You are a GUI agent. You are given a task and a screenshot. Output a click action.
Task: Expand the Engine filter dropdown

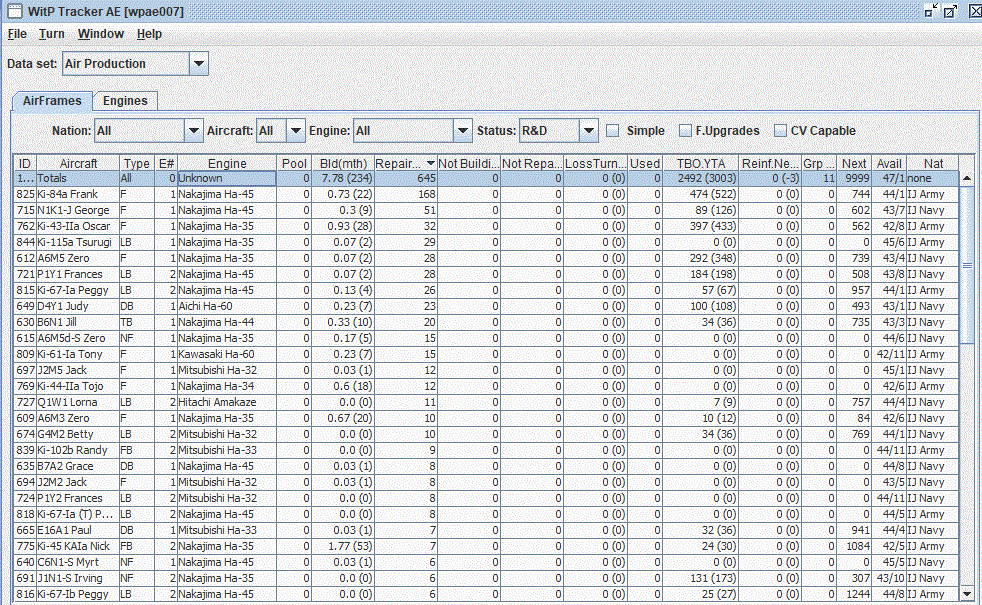coord(462,131)
